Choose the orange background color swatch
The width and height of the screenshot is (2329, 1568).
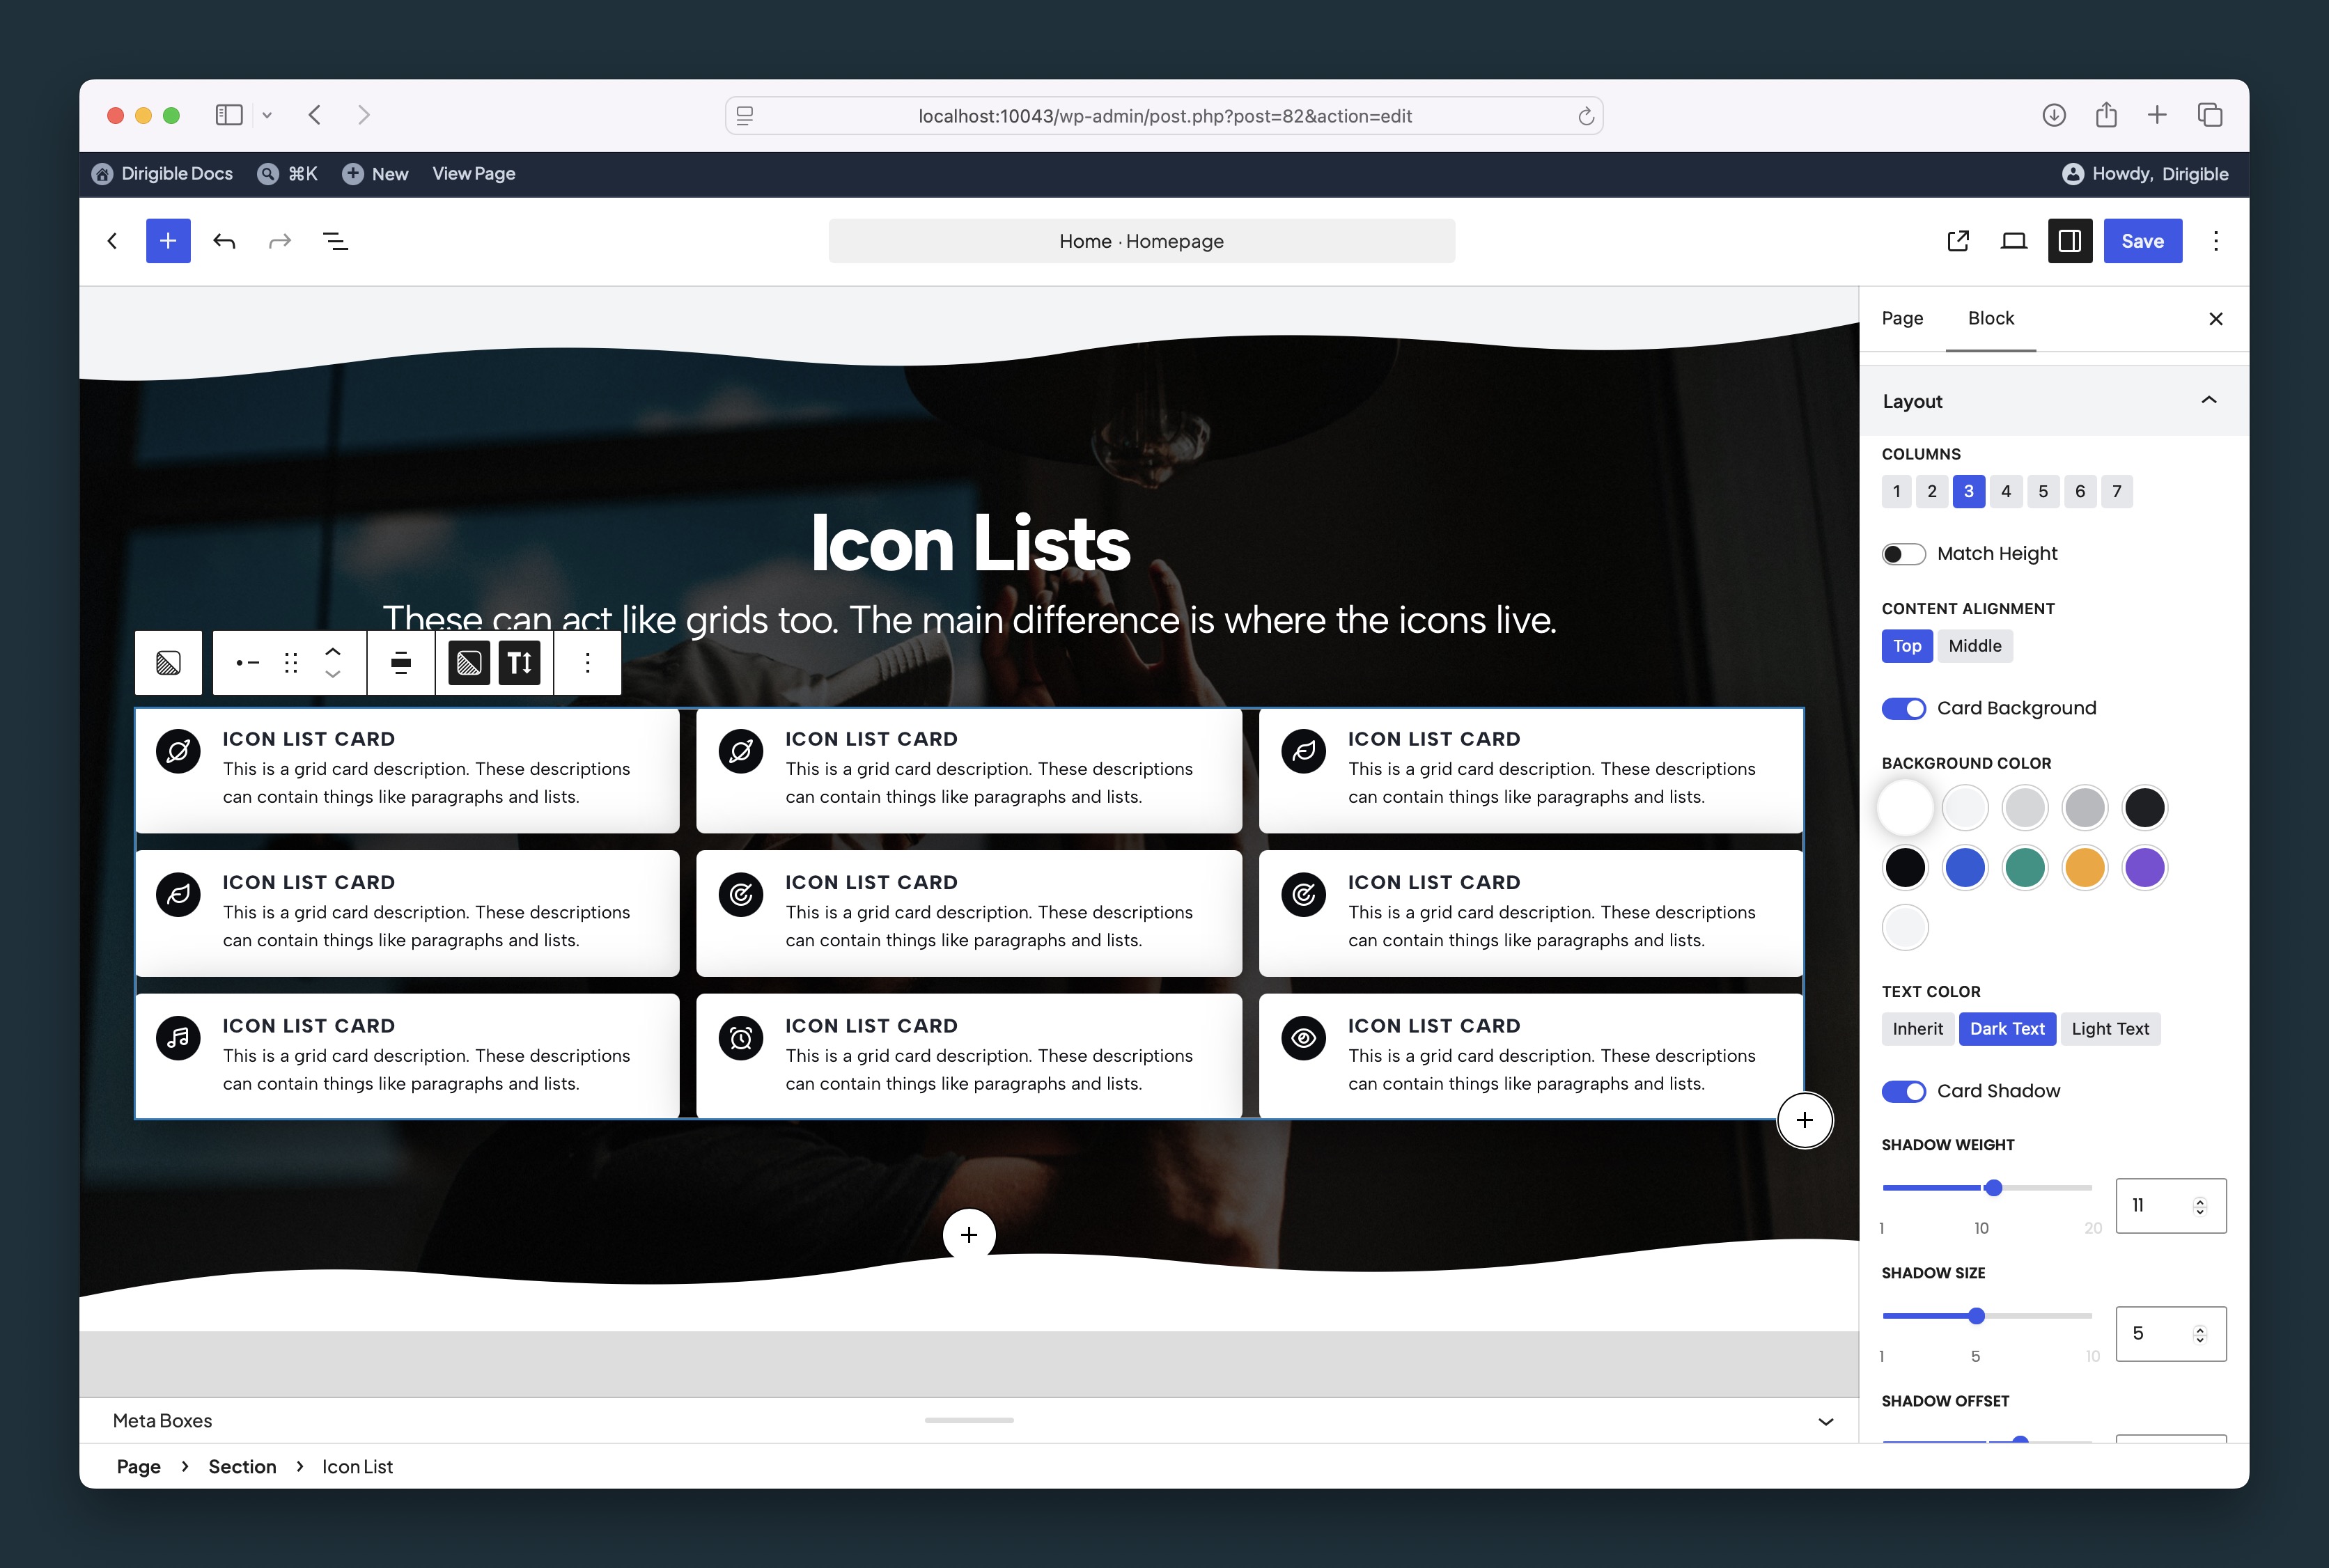click(2085, 867)
